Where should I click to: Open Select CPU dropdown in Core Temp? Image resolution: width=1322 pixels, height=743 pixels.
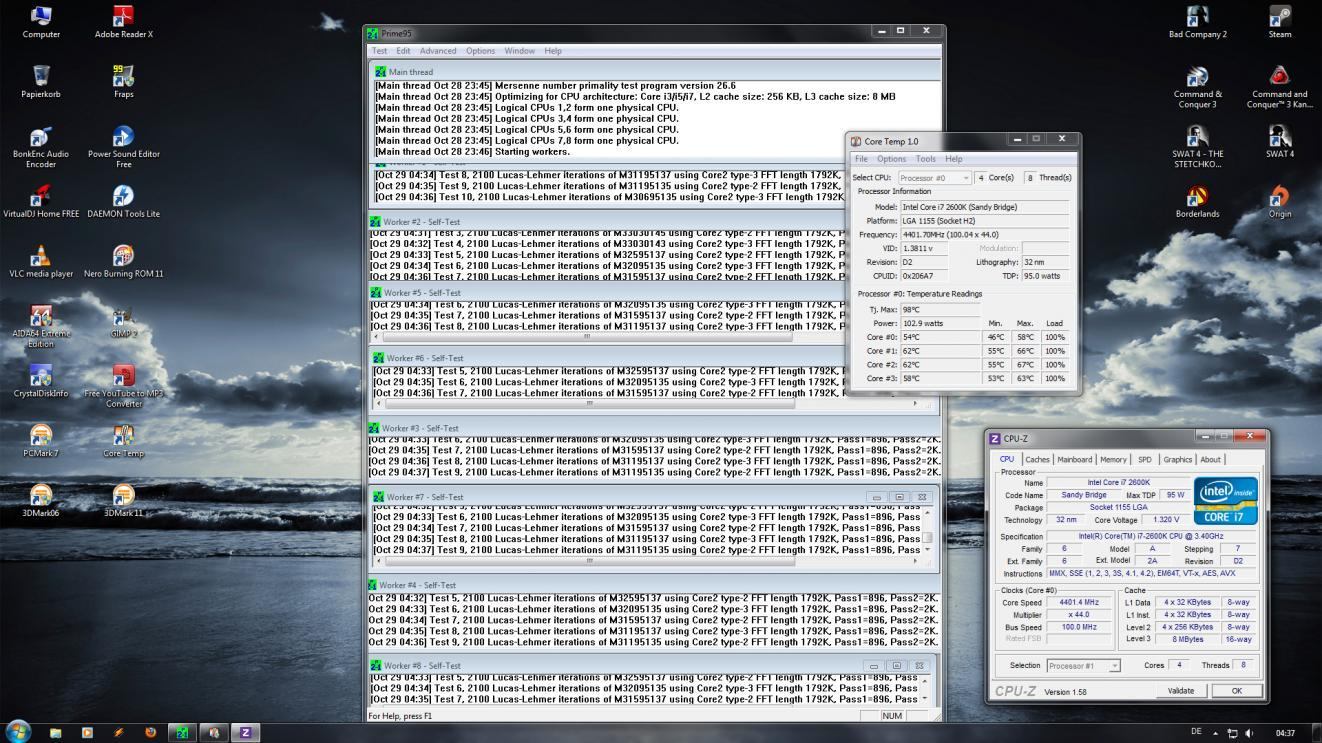(934, 178)
